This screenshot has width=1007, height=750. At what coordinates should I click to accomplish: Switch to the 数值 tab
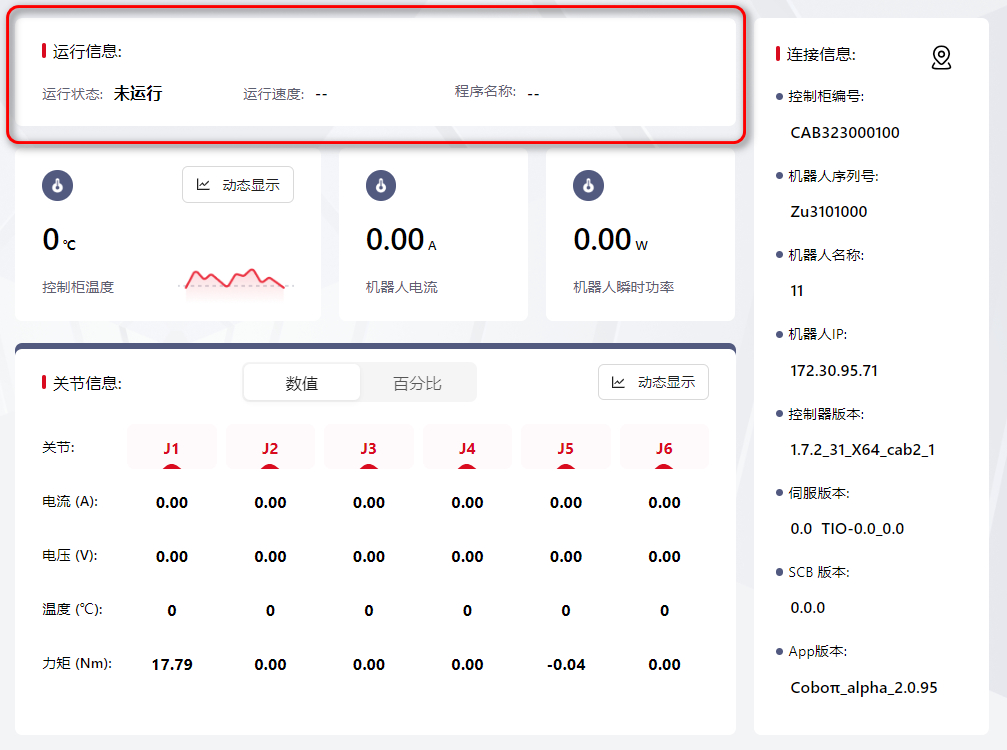tap(302, 383)
